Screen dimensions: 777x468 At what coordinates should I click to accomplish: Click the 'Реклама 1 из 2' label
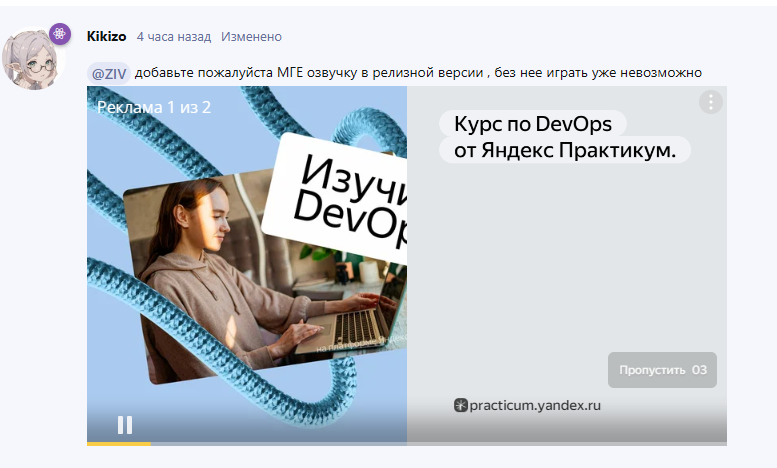(x=154, y=107)
